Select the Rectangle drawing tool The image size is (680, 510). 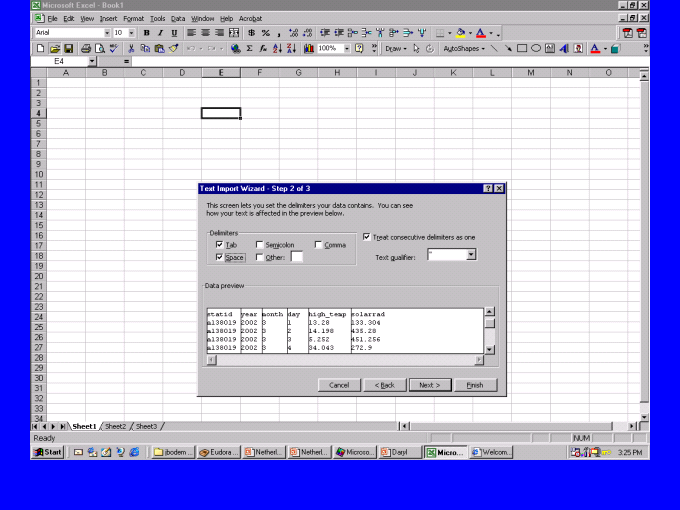[522, 49]
